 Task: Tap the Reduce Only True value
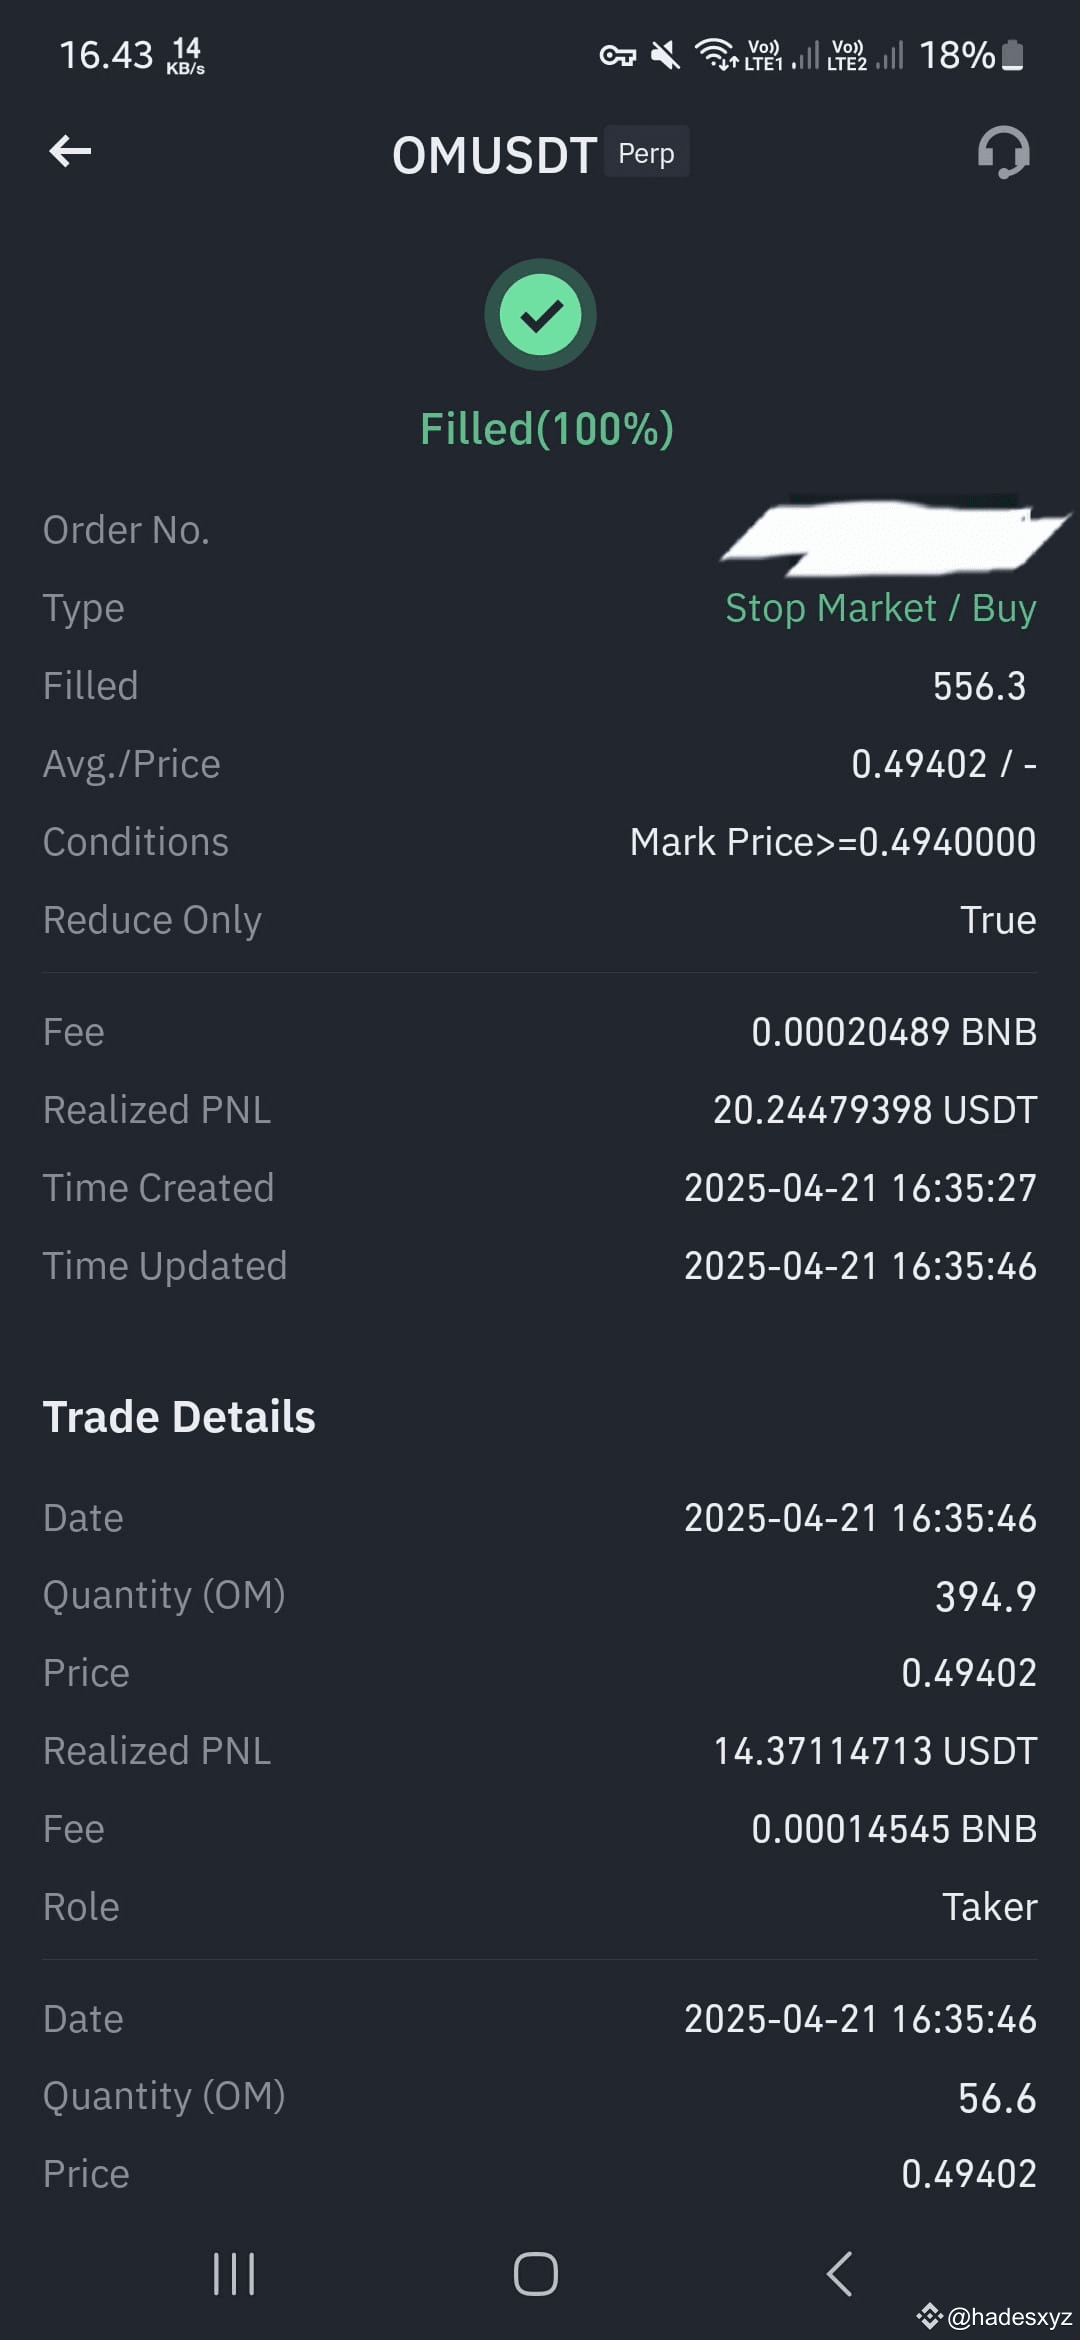click(x=997, y=920)
